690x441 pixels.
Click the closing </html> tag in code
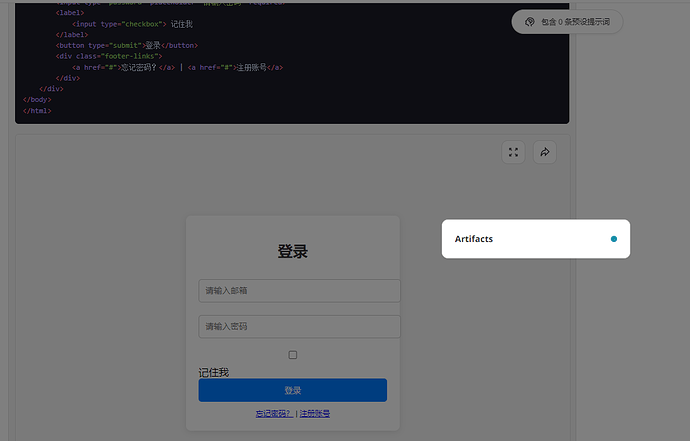point(37,110)
